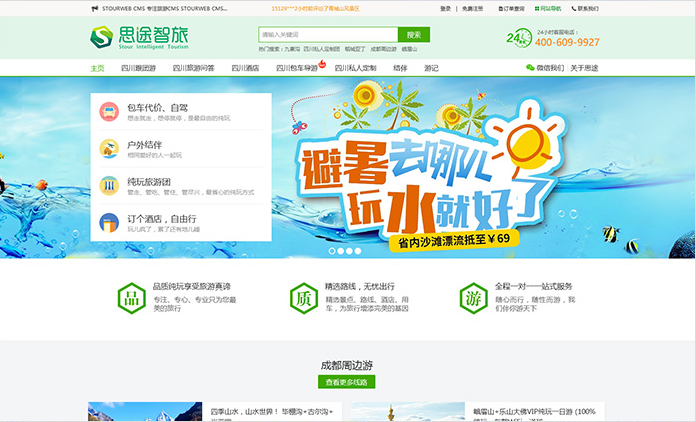Screen dimensions: 696x422
Task: Select the 四川私人定制团 hot search link
Action: 322,49
